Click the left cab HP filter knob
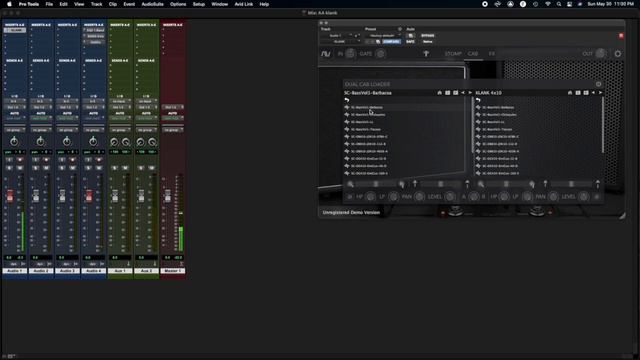This screenshot has height=360, width=640. click(370, 197)
